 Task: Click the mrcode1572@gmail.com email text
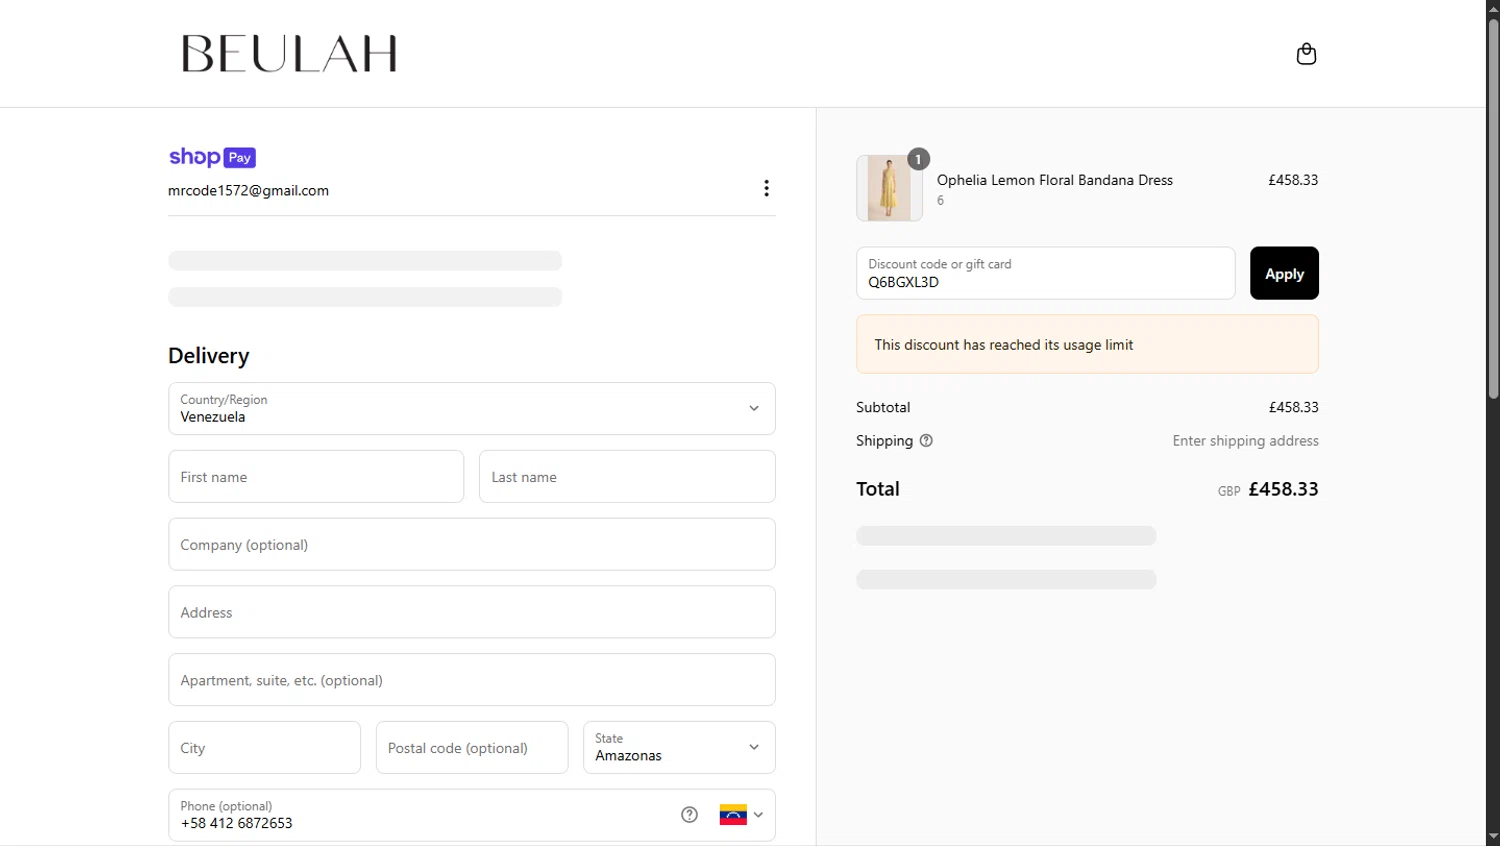pyautogui.click(x=248, y=190)
